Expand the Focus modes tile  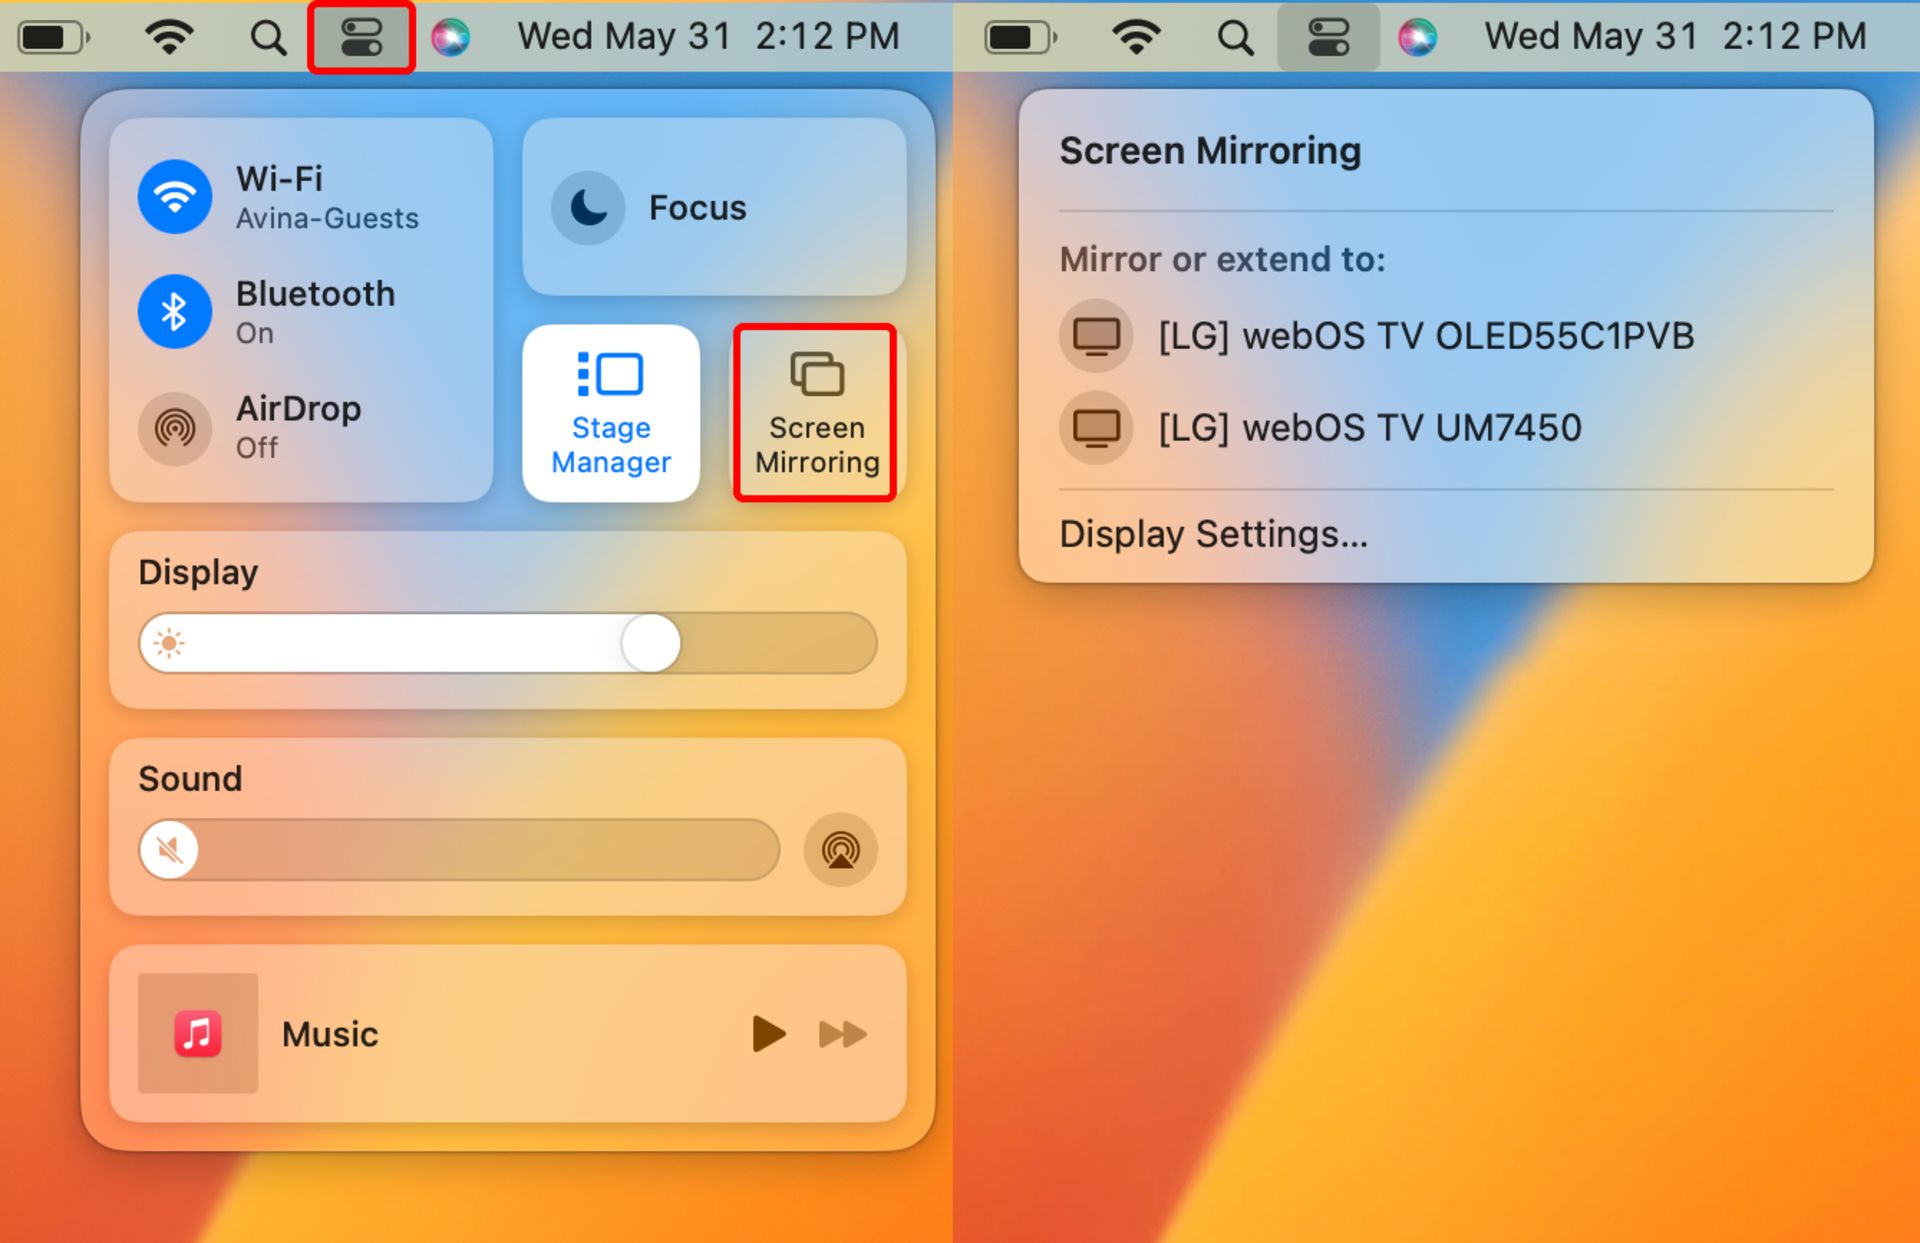point(714,207)
